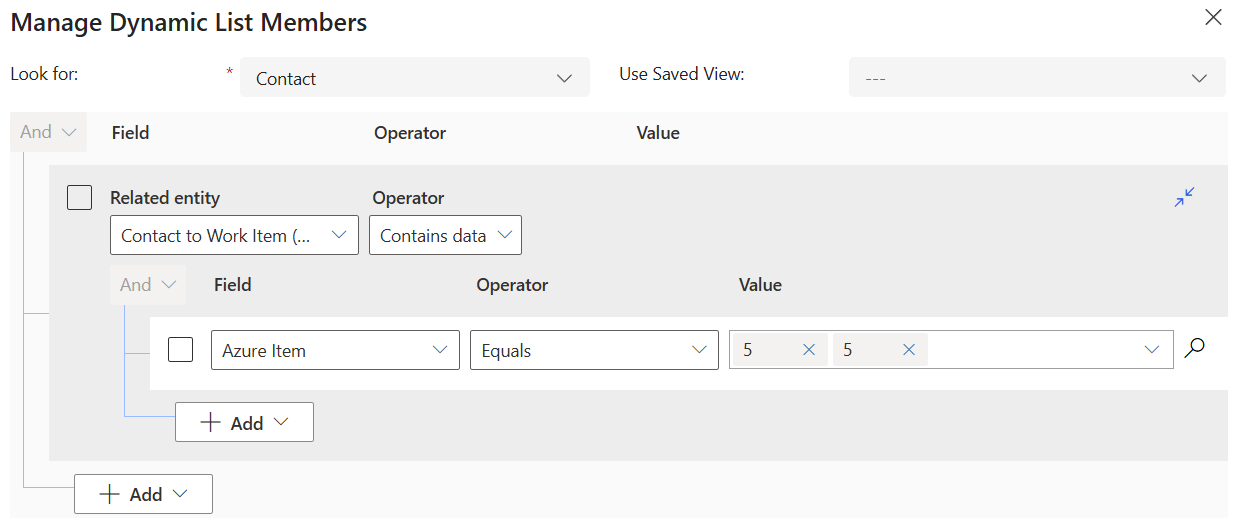Close the Manage Dynamic List Members dialog
This screenshot has height=518, width=1241.
click(1213, 18)
